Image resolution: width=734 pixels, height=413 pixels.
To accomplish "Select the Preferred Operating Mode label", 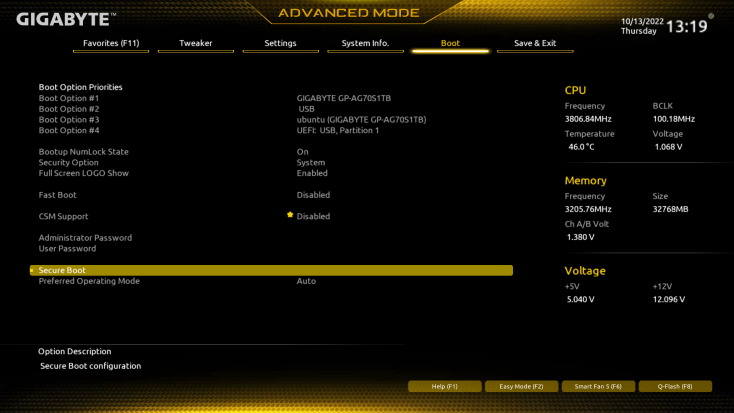I will pos(89,281).
